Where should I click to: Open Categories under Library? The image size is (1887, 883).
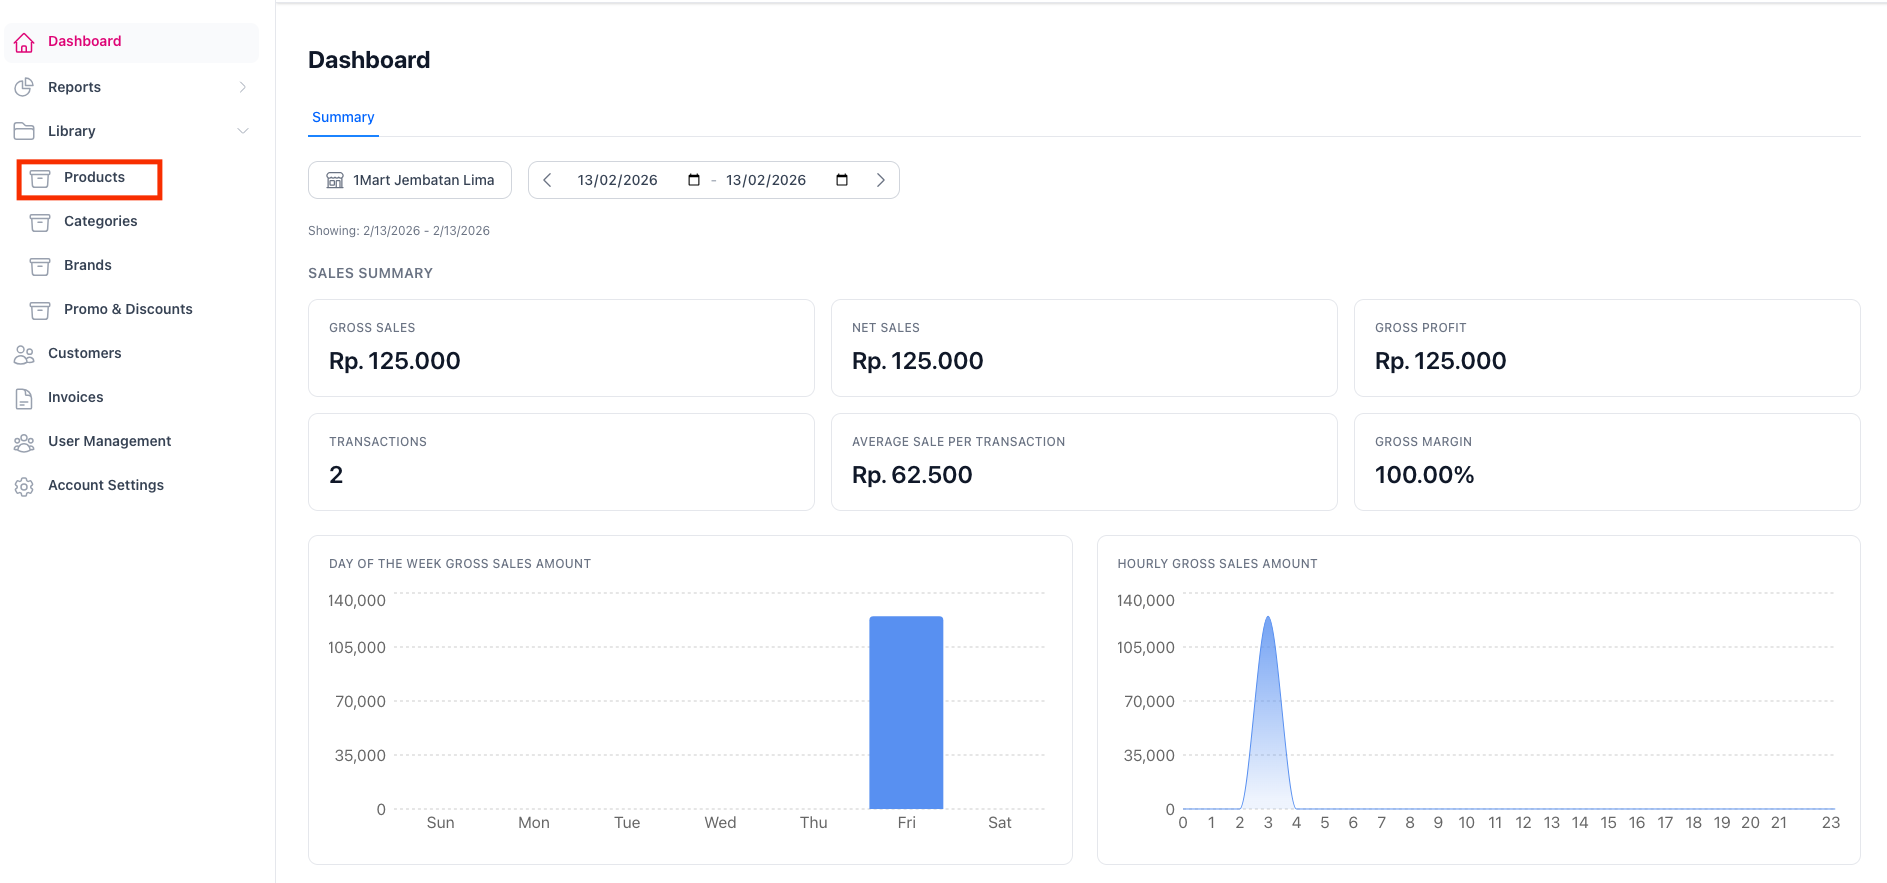tap(100, 221)
